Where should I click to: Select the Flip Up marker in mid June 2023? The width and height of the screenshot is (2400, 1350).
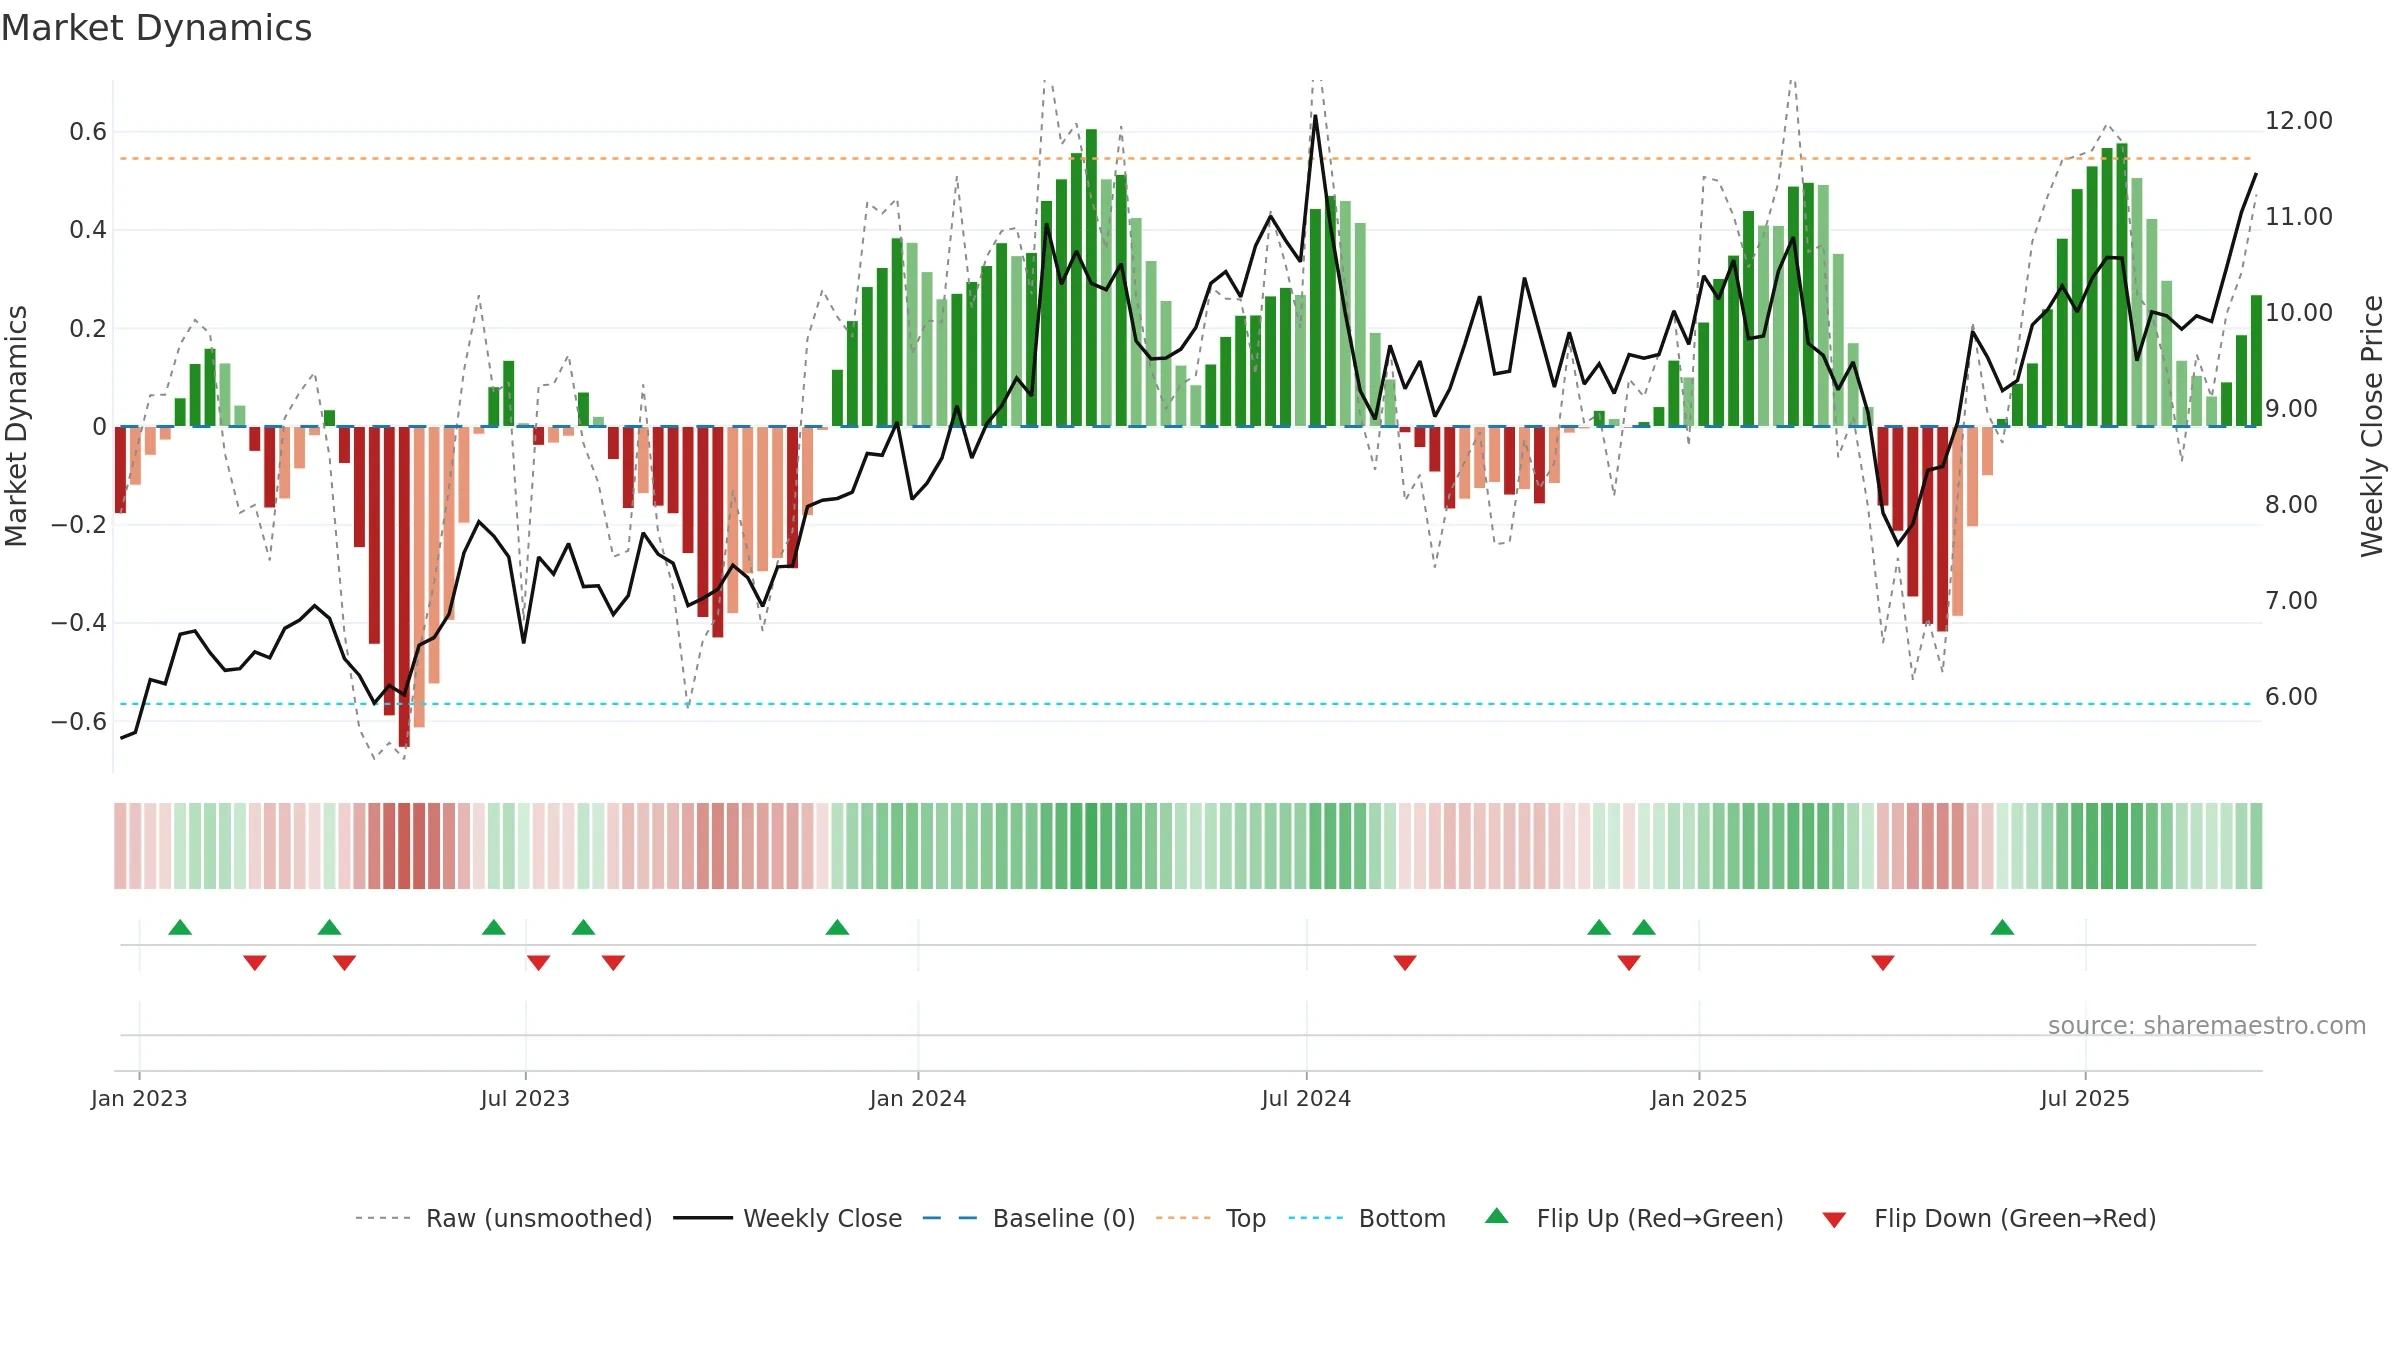494,927
